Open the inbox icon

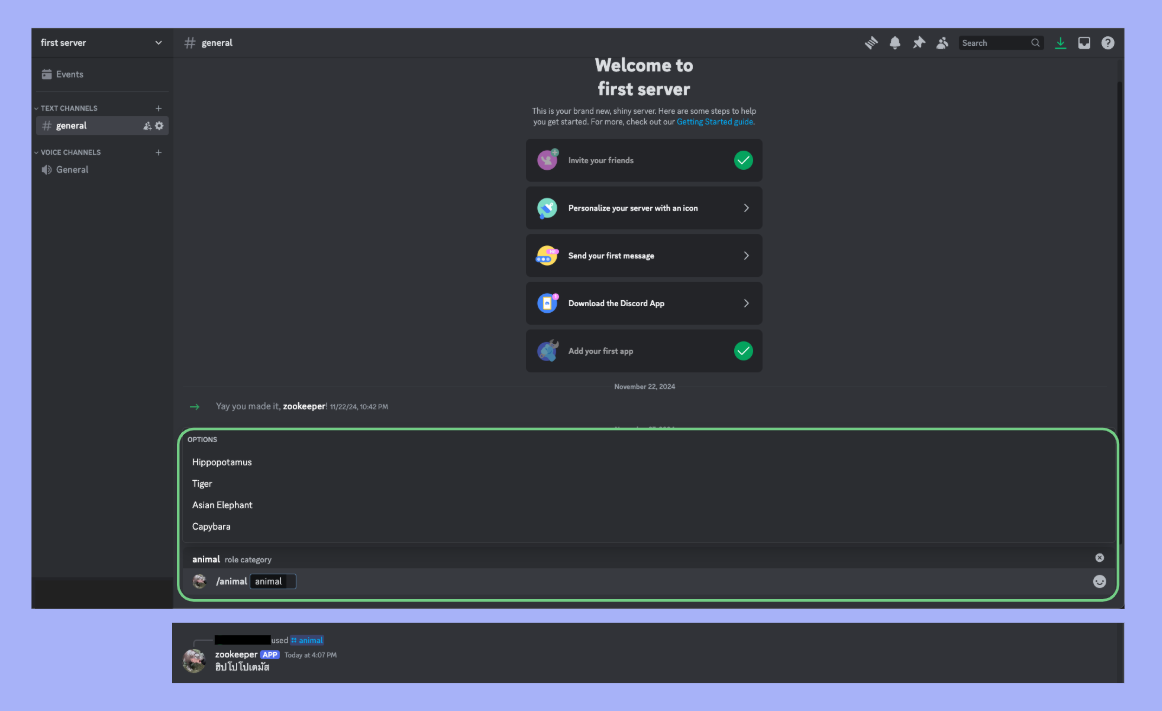click(1084, 43)
